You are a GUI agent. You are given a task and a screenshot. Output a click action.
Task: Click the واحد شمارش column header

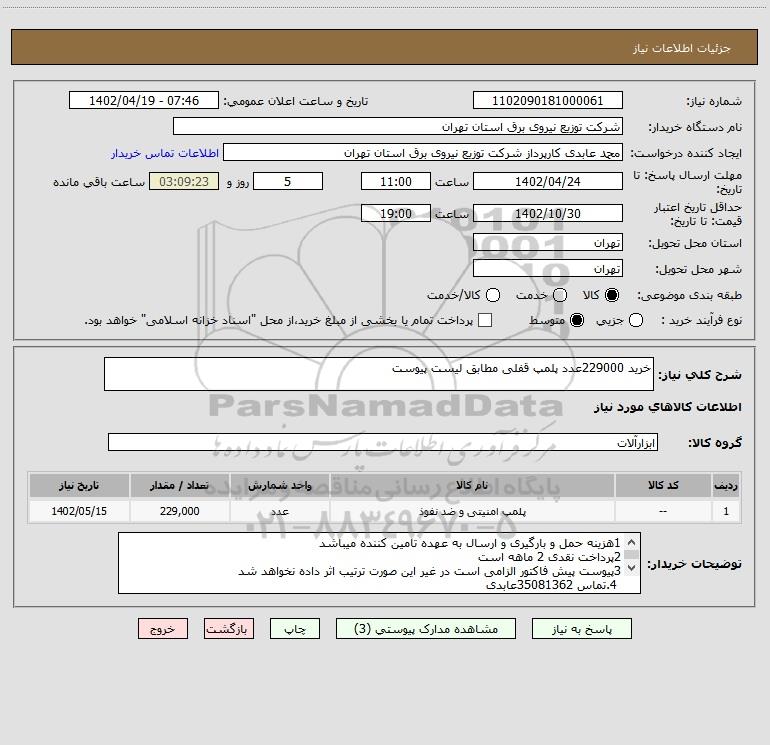[279, 485]
